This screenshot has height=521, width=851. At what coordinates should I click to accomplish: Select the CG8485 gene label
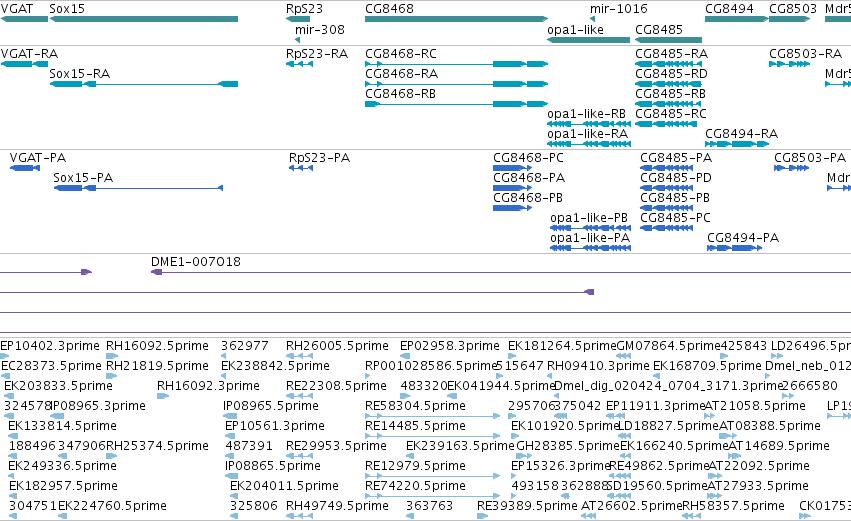[x=659, y=30]
